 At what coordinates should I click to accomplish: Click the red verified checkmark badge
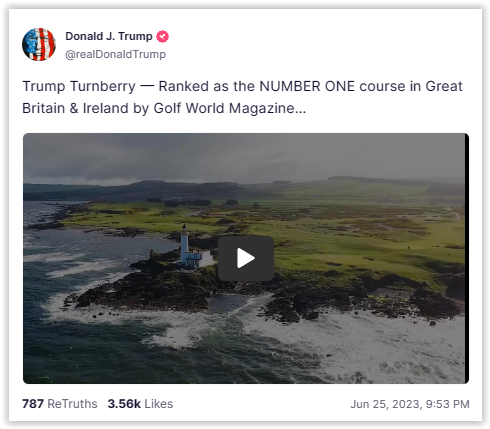pyautogui.click(x=163, y=36)
